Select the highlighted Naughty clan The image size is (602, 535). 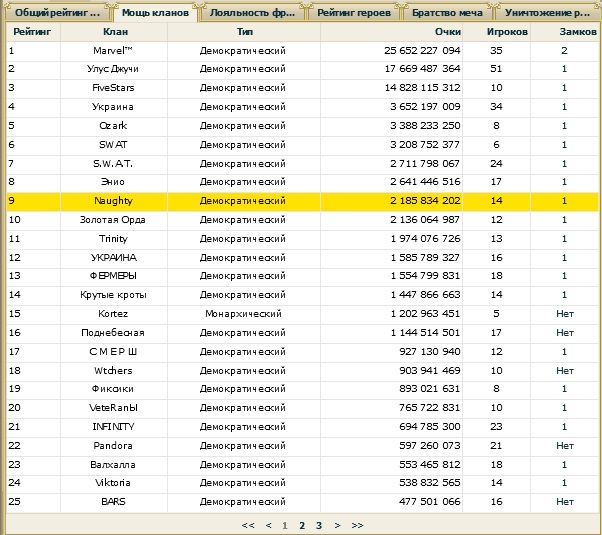pos(113,201)
